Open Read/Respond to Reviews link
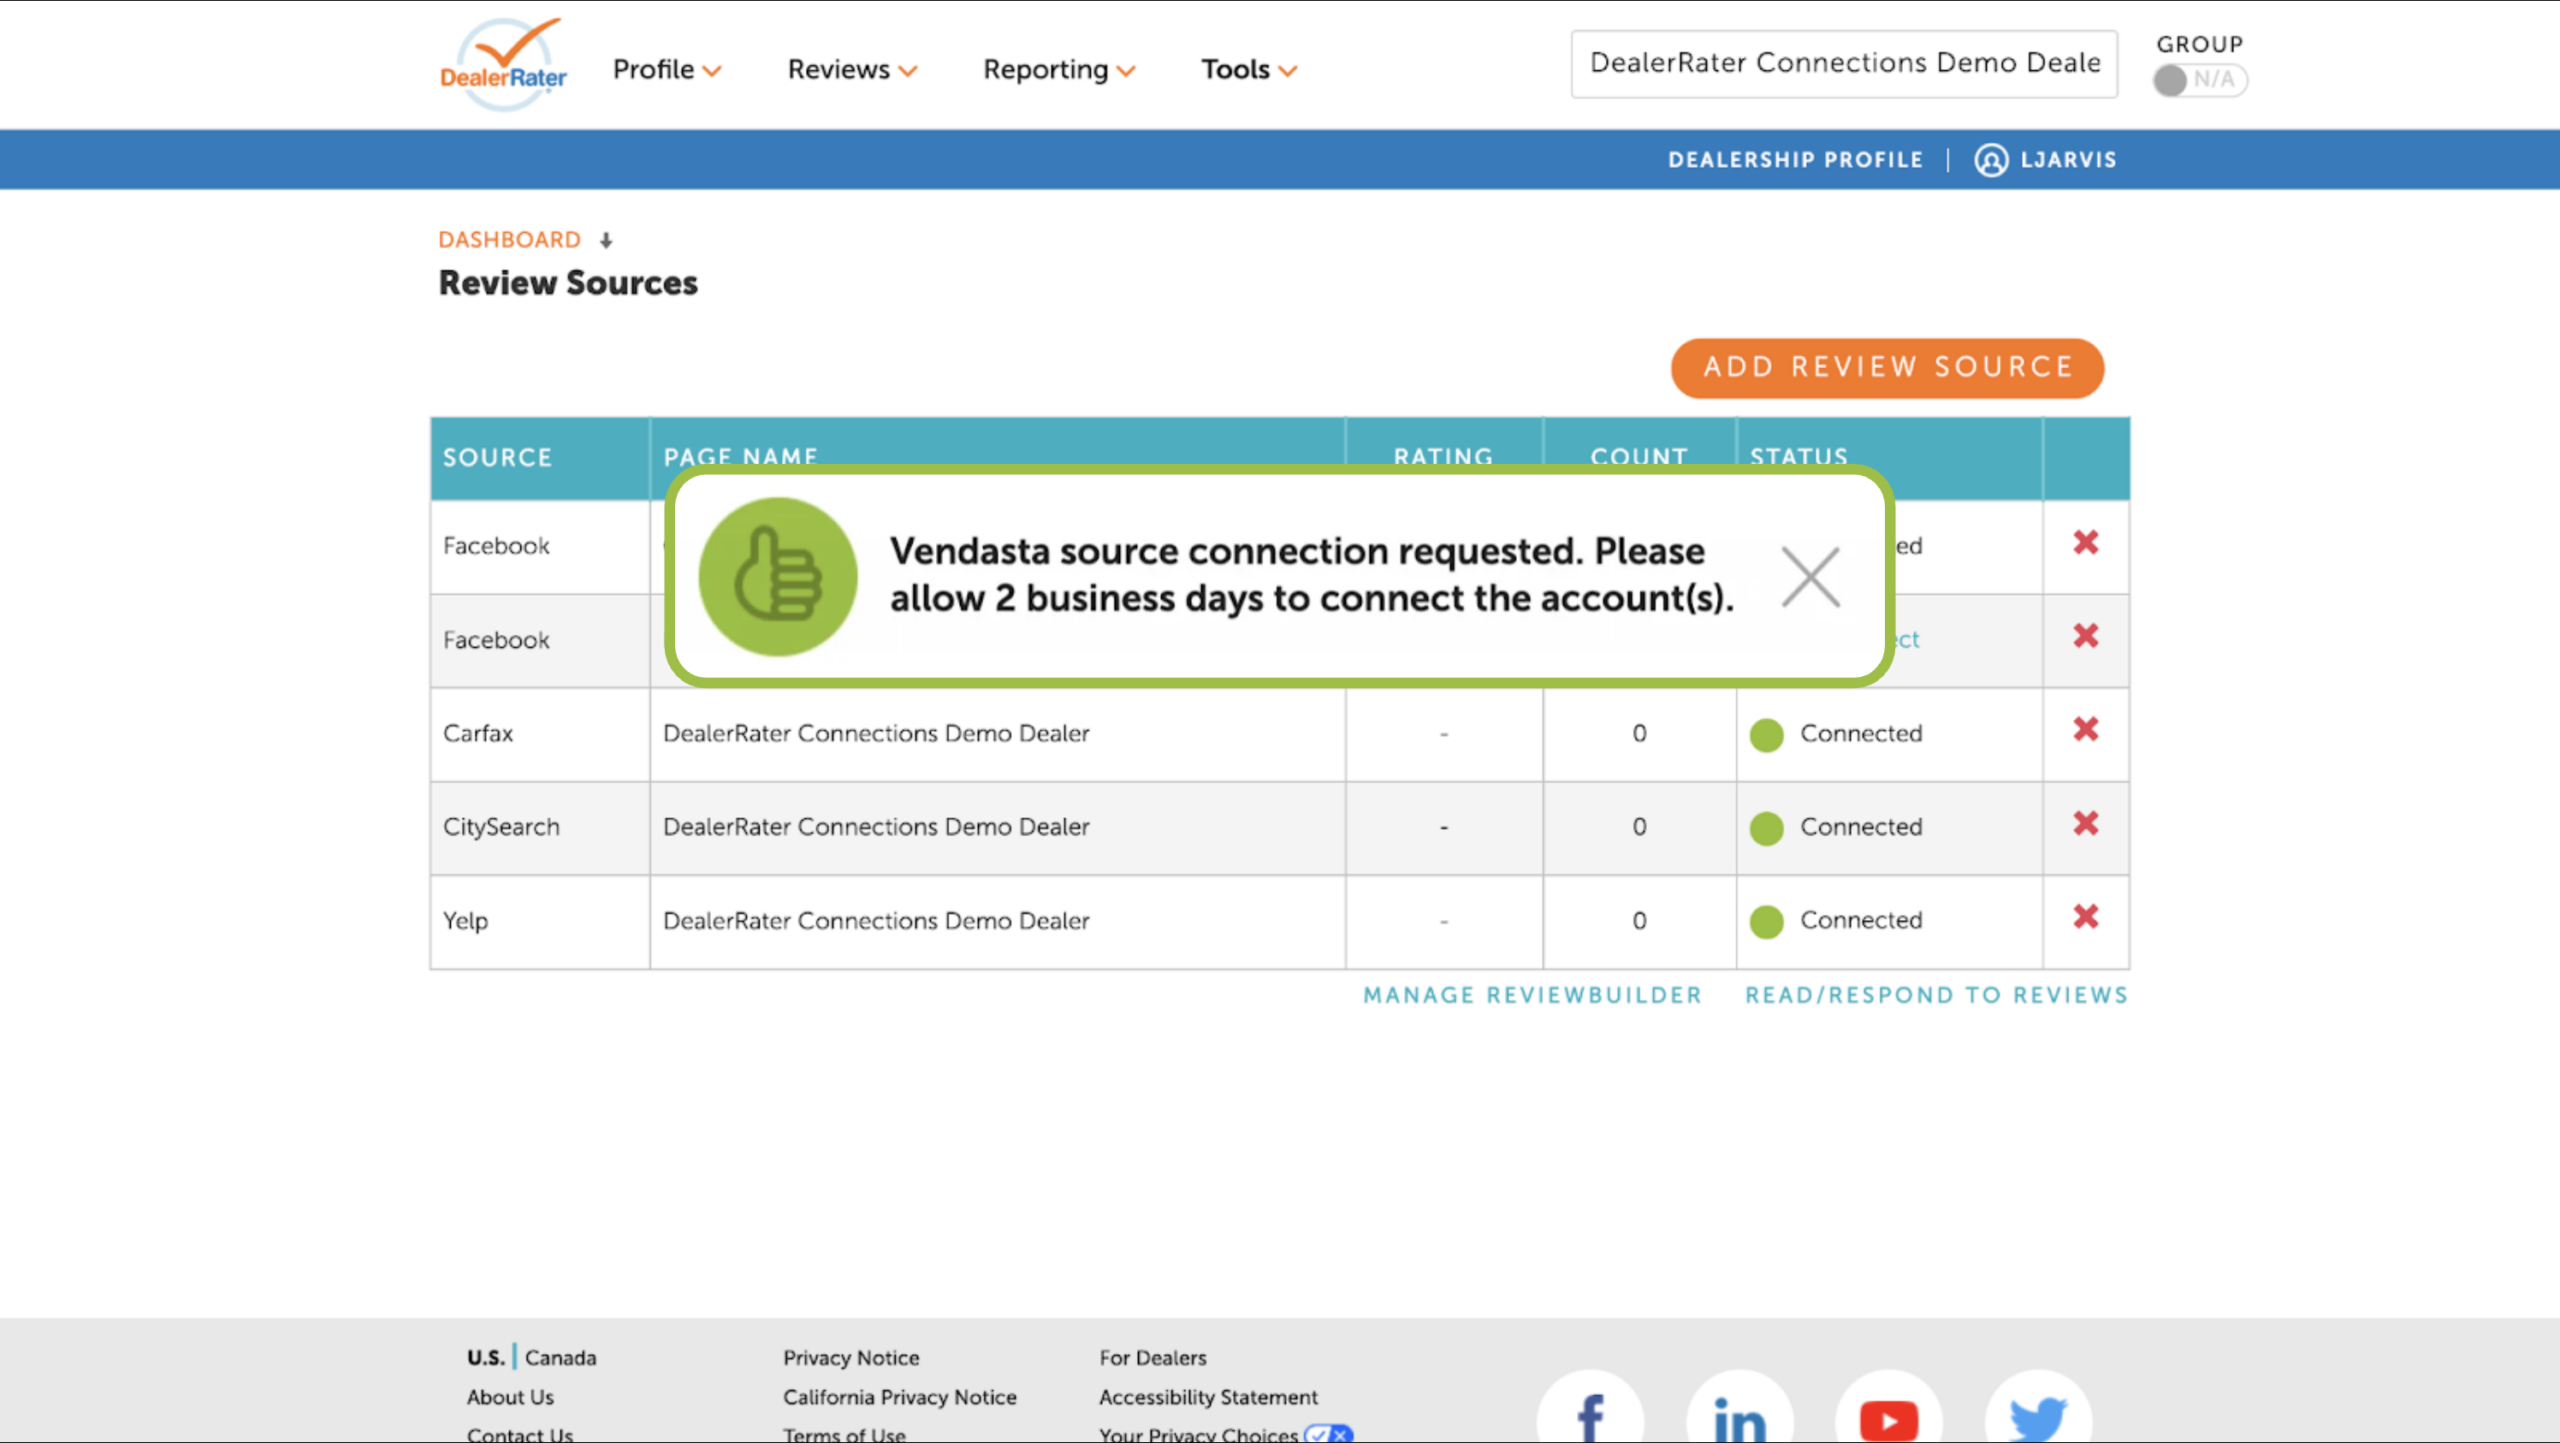 point(1936,995)
